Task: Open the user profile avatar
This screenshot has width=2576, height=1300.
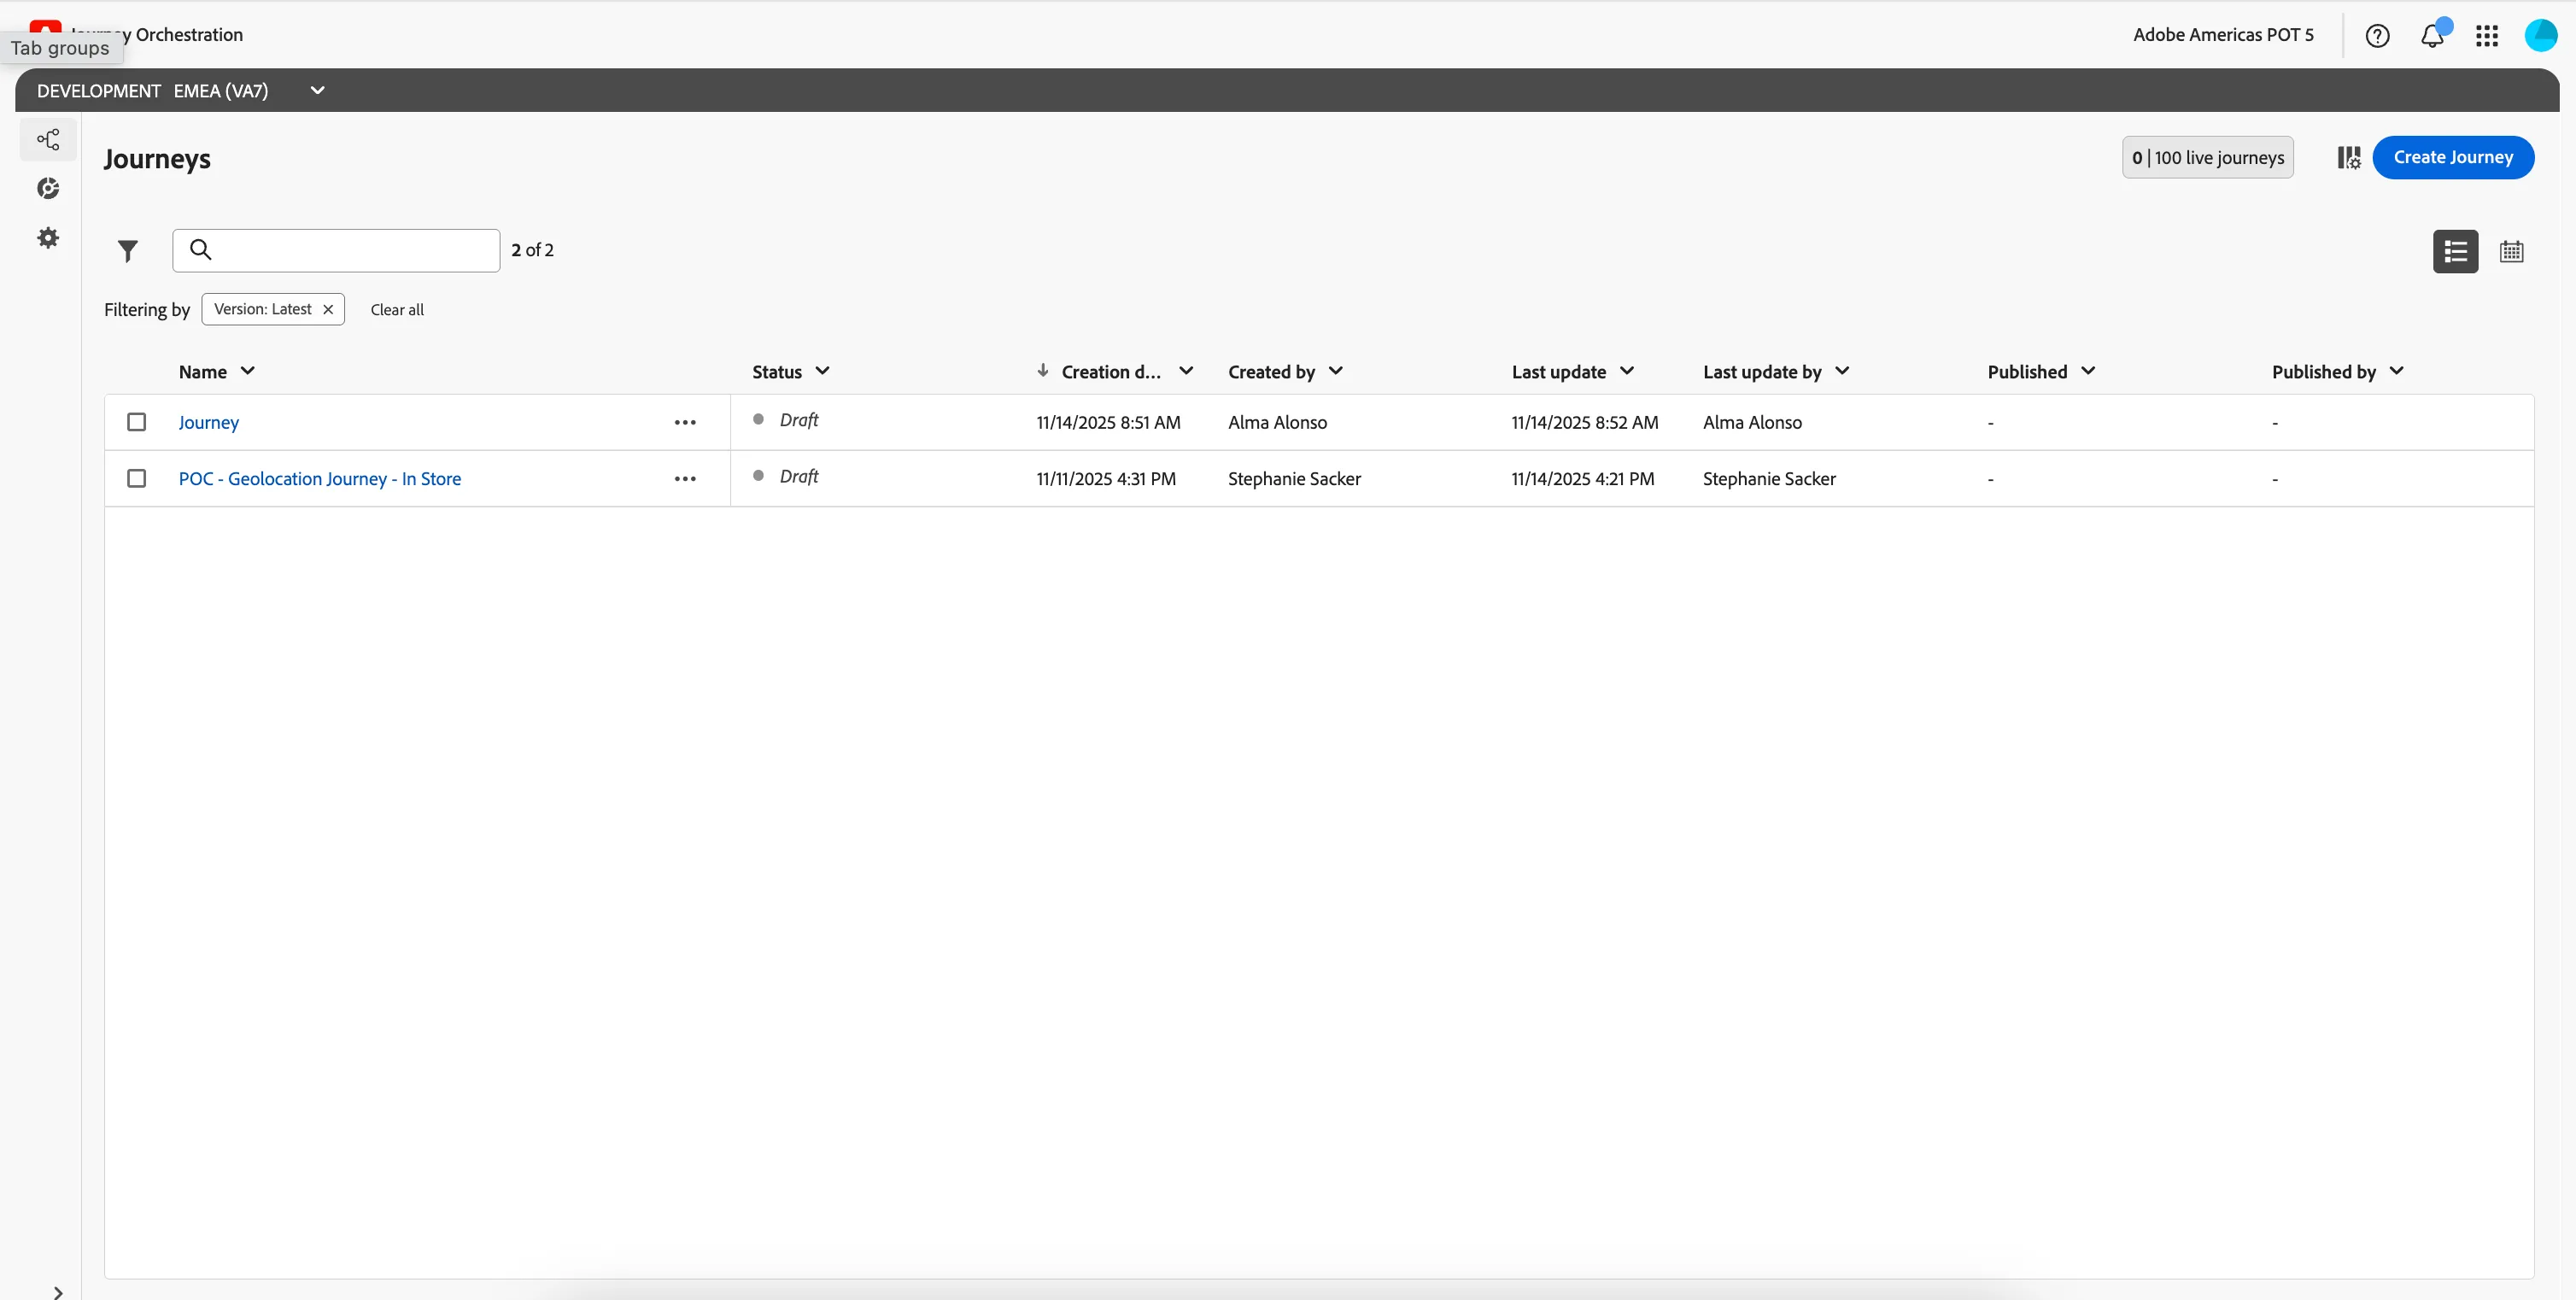Action: [x=2541, y=35]
